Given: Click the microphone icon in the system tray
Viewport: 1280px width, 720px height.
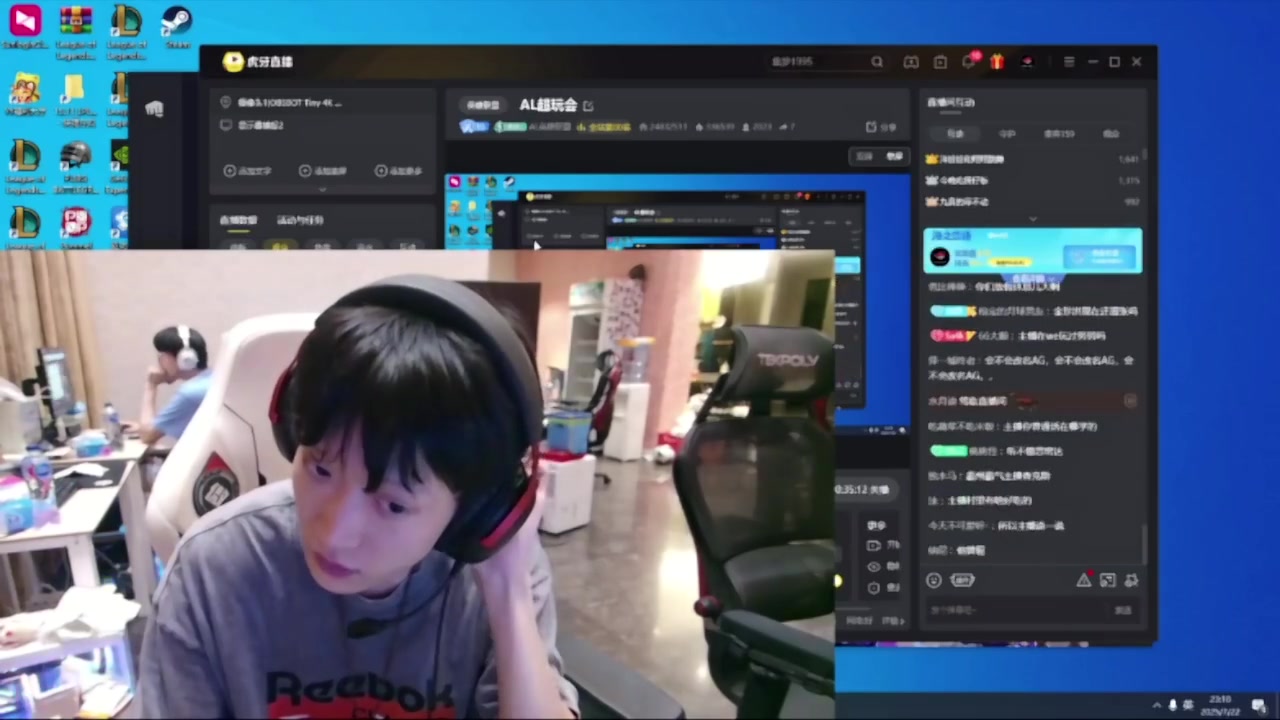Looking at the screenshot, I should tap(1173, 705).
